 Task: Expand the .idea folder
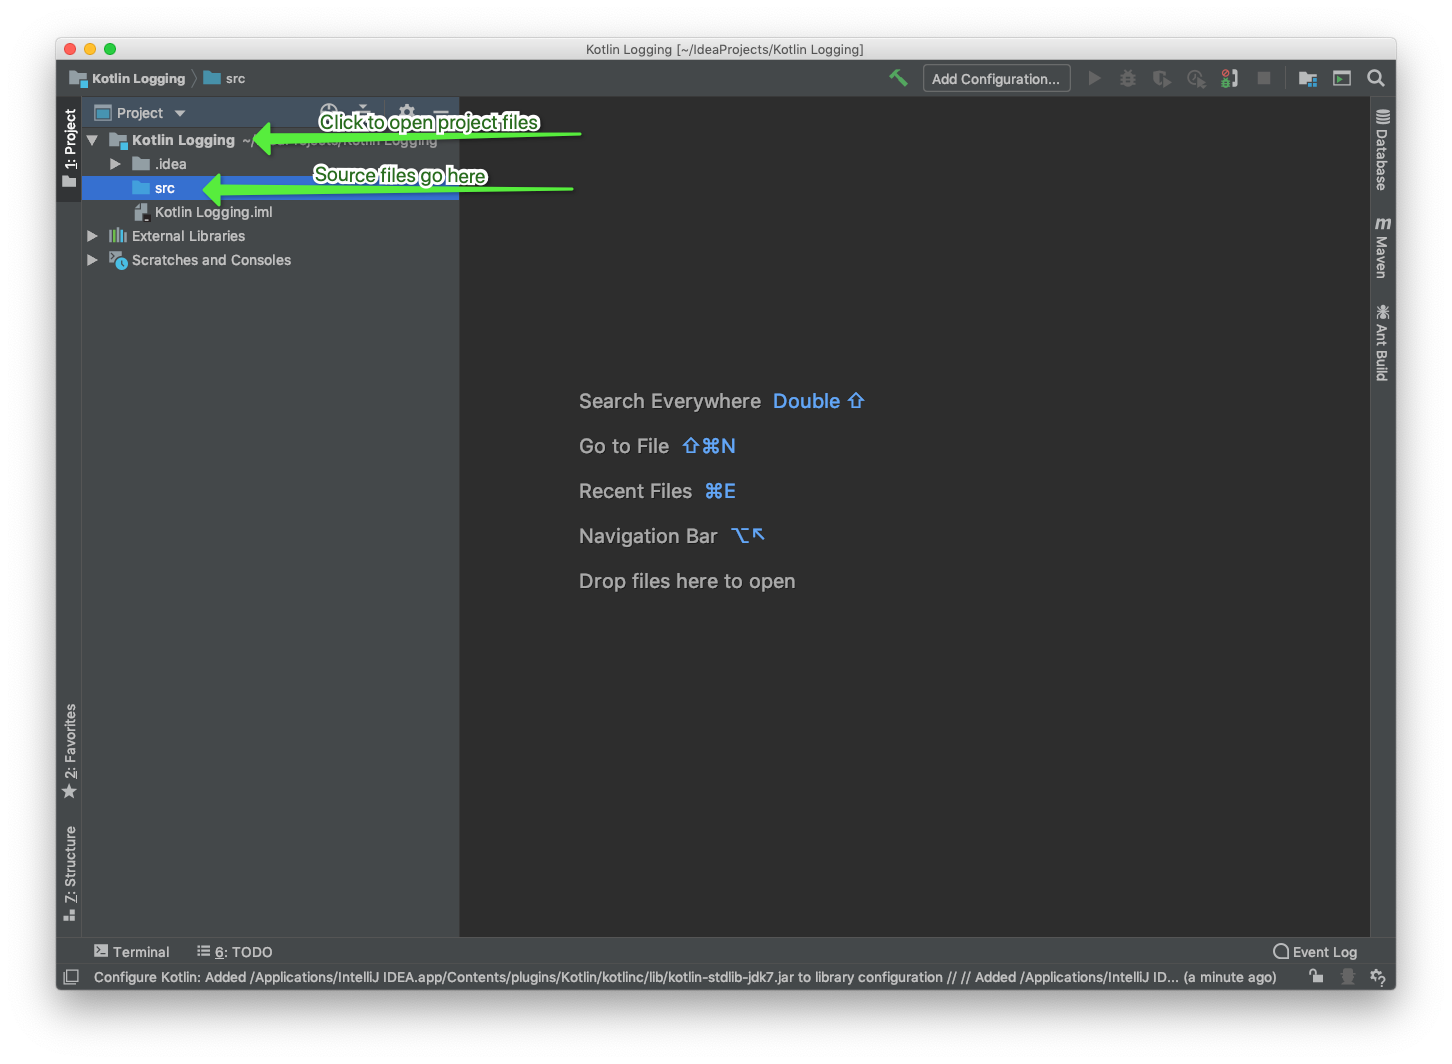(115, 164)
